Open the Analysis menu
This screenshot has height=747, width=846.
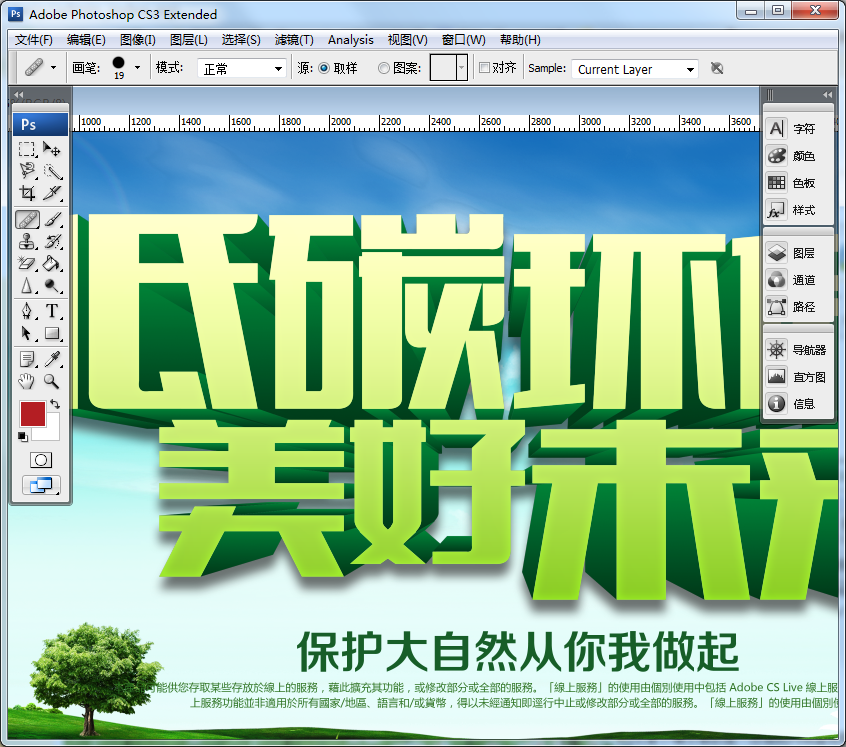(x=351, y=40)
